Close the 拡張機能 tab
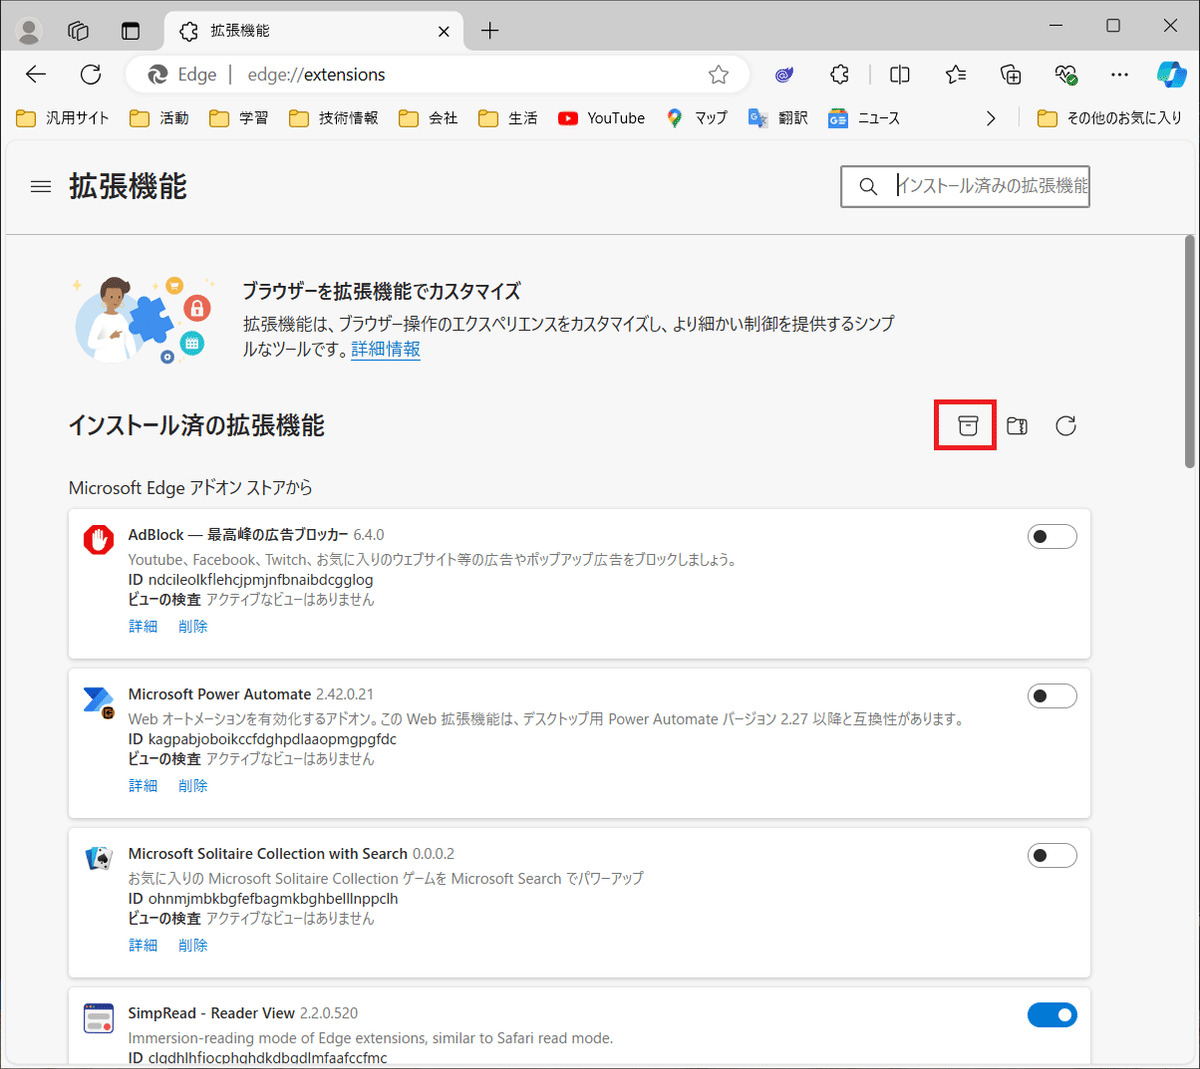The image size is (1200, 1069). (x=444, y=32)
